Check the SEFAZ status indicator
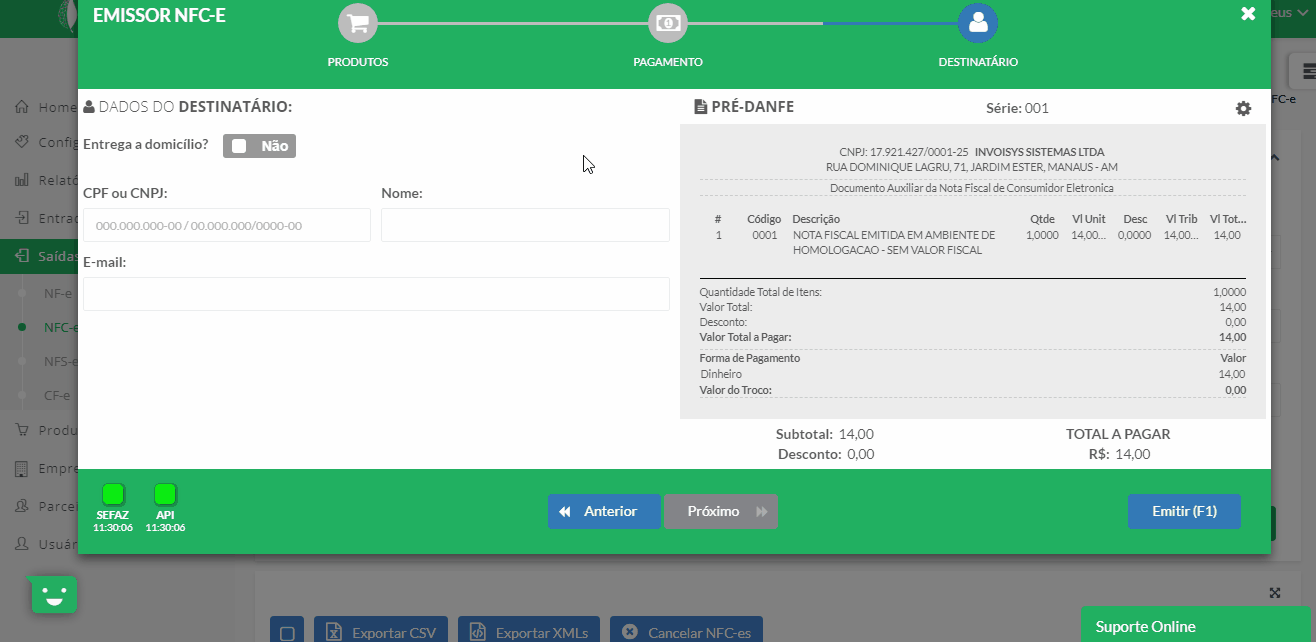This screenshot has height=642, width=1316. (113, 494)
